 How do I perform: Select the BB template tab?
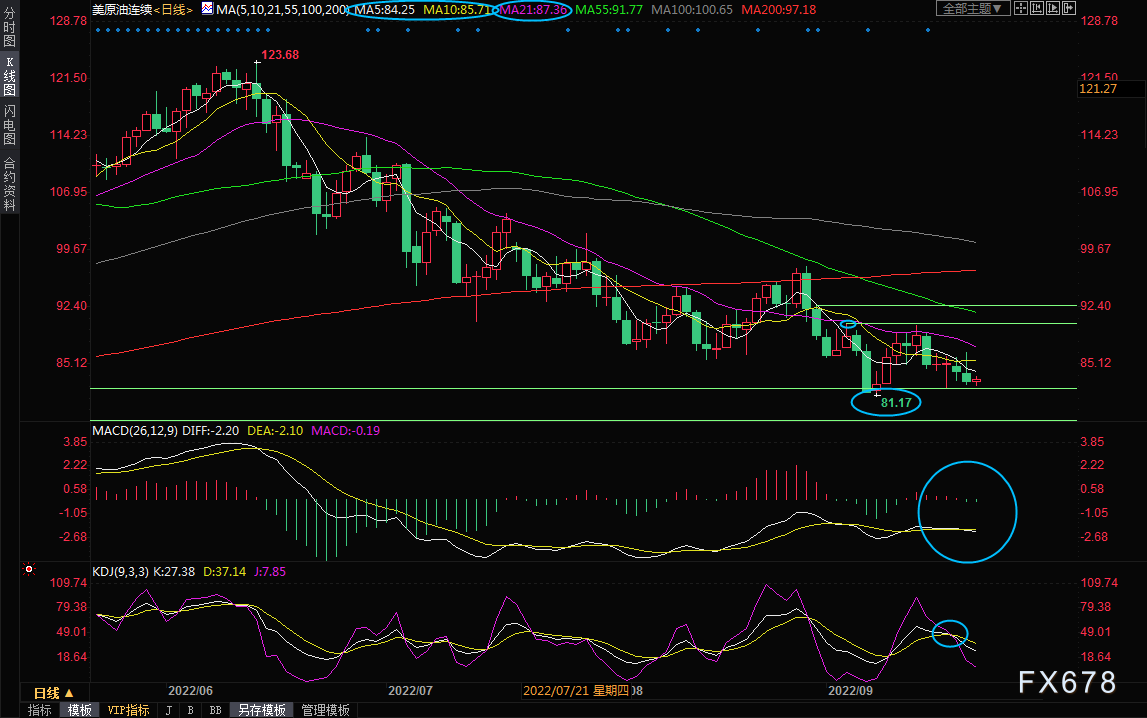point(215,710)
